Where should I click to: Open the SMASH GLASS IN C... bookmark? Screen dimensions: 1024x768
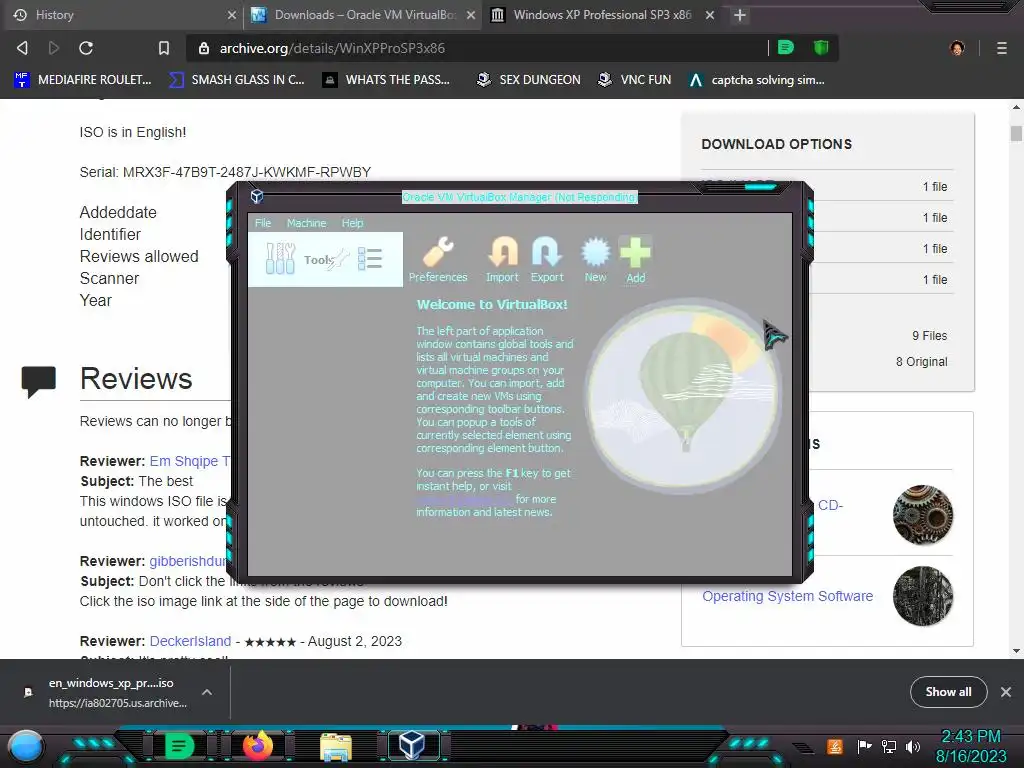tap(236, 80)
